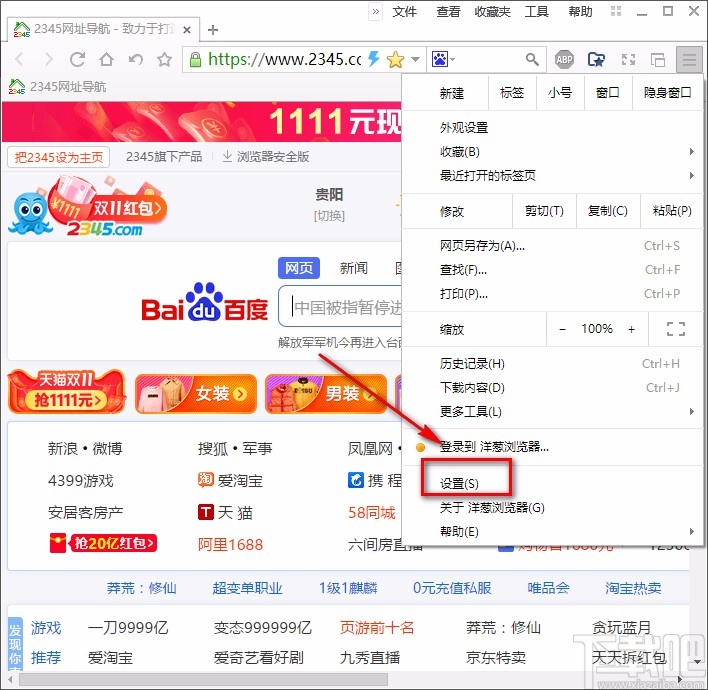The width and height of the screenshot is (708, 690).
Task: Open Baidu paw search engine selector
Action: 443,59
